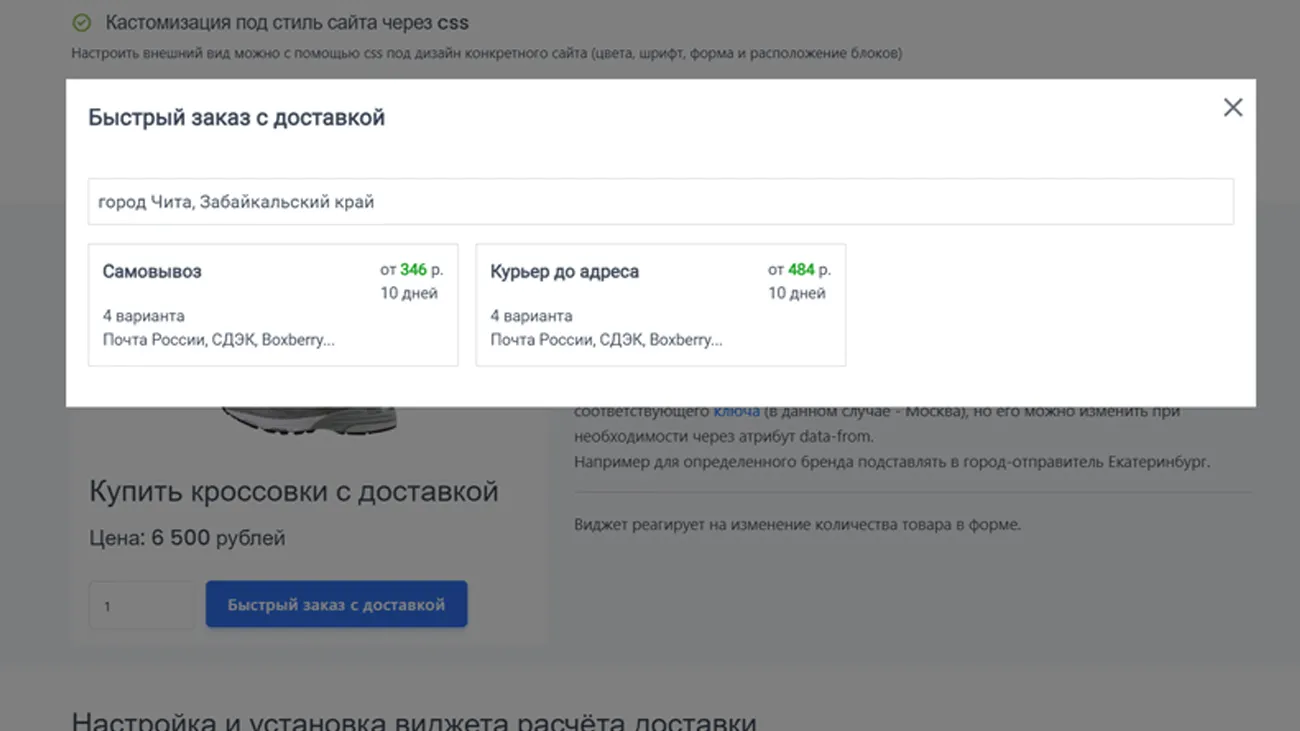The width and height of the screenshot is (1300, 731).
Task: Click the 484 р. courier price
Action: (800, 270)
